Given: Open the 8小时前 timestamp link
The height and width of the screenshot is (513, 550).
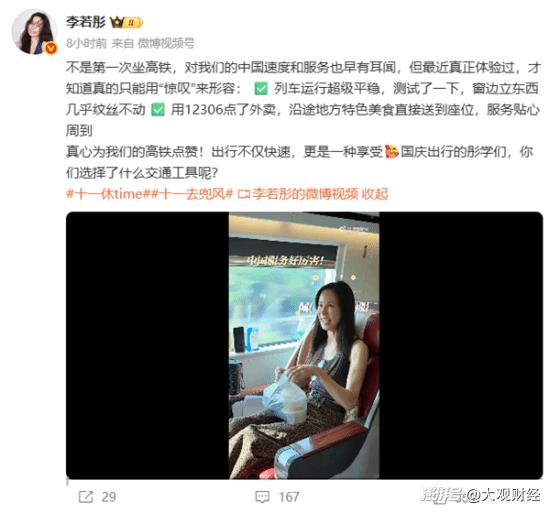Looking at the screenshot, I should point(86,43).
